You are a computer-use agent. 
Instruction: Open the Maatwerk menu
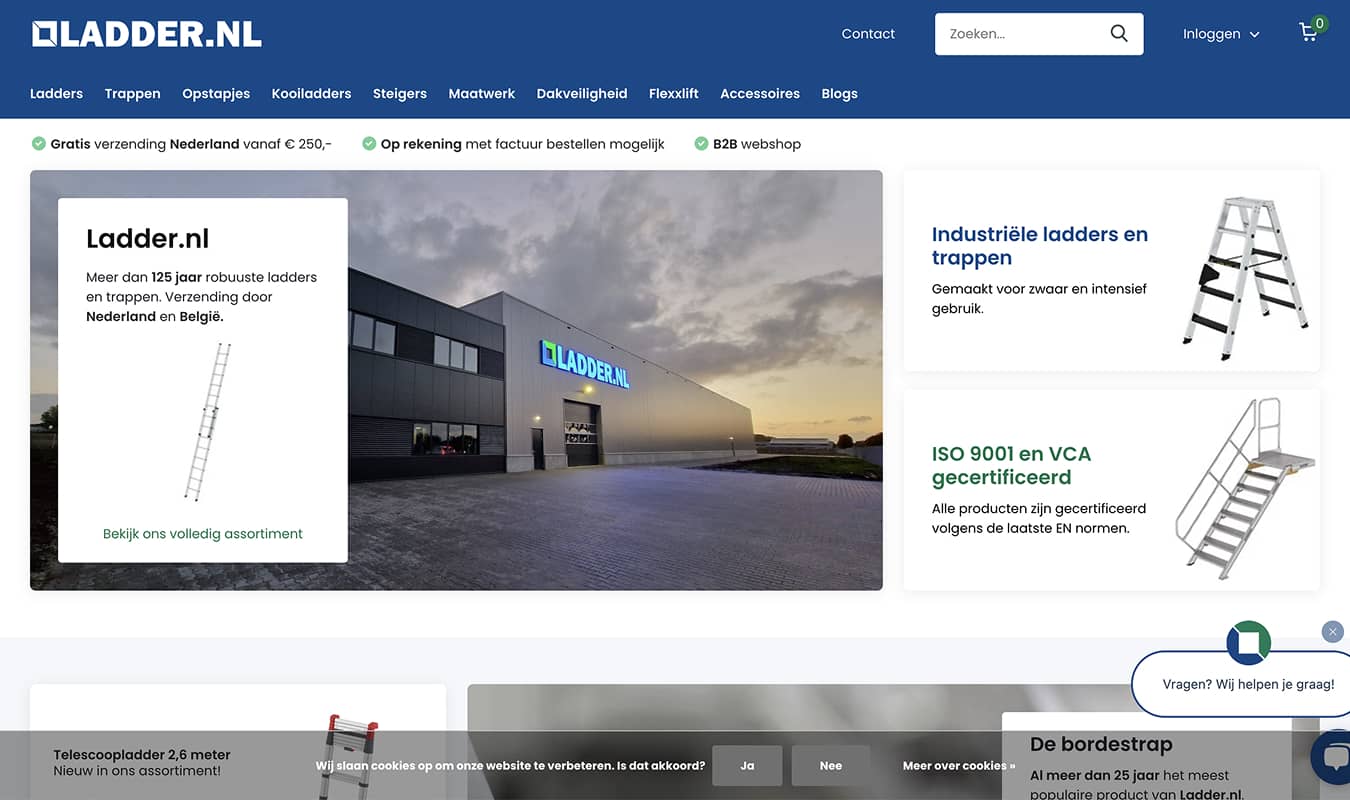(x=482, y=94)
